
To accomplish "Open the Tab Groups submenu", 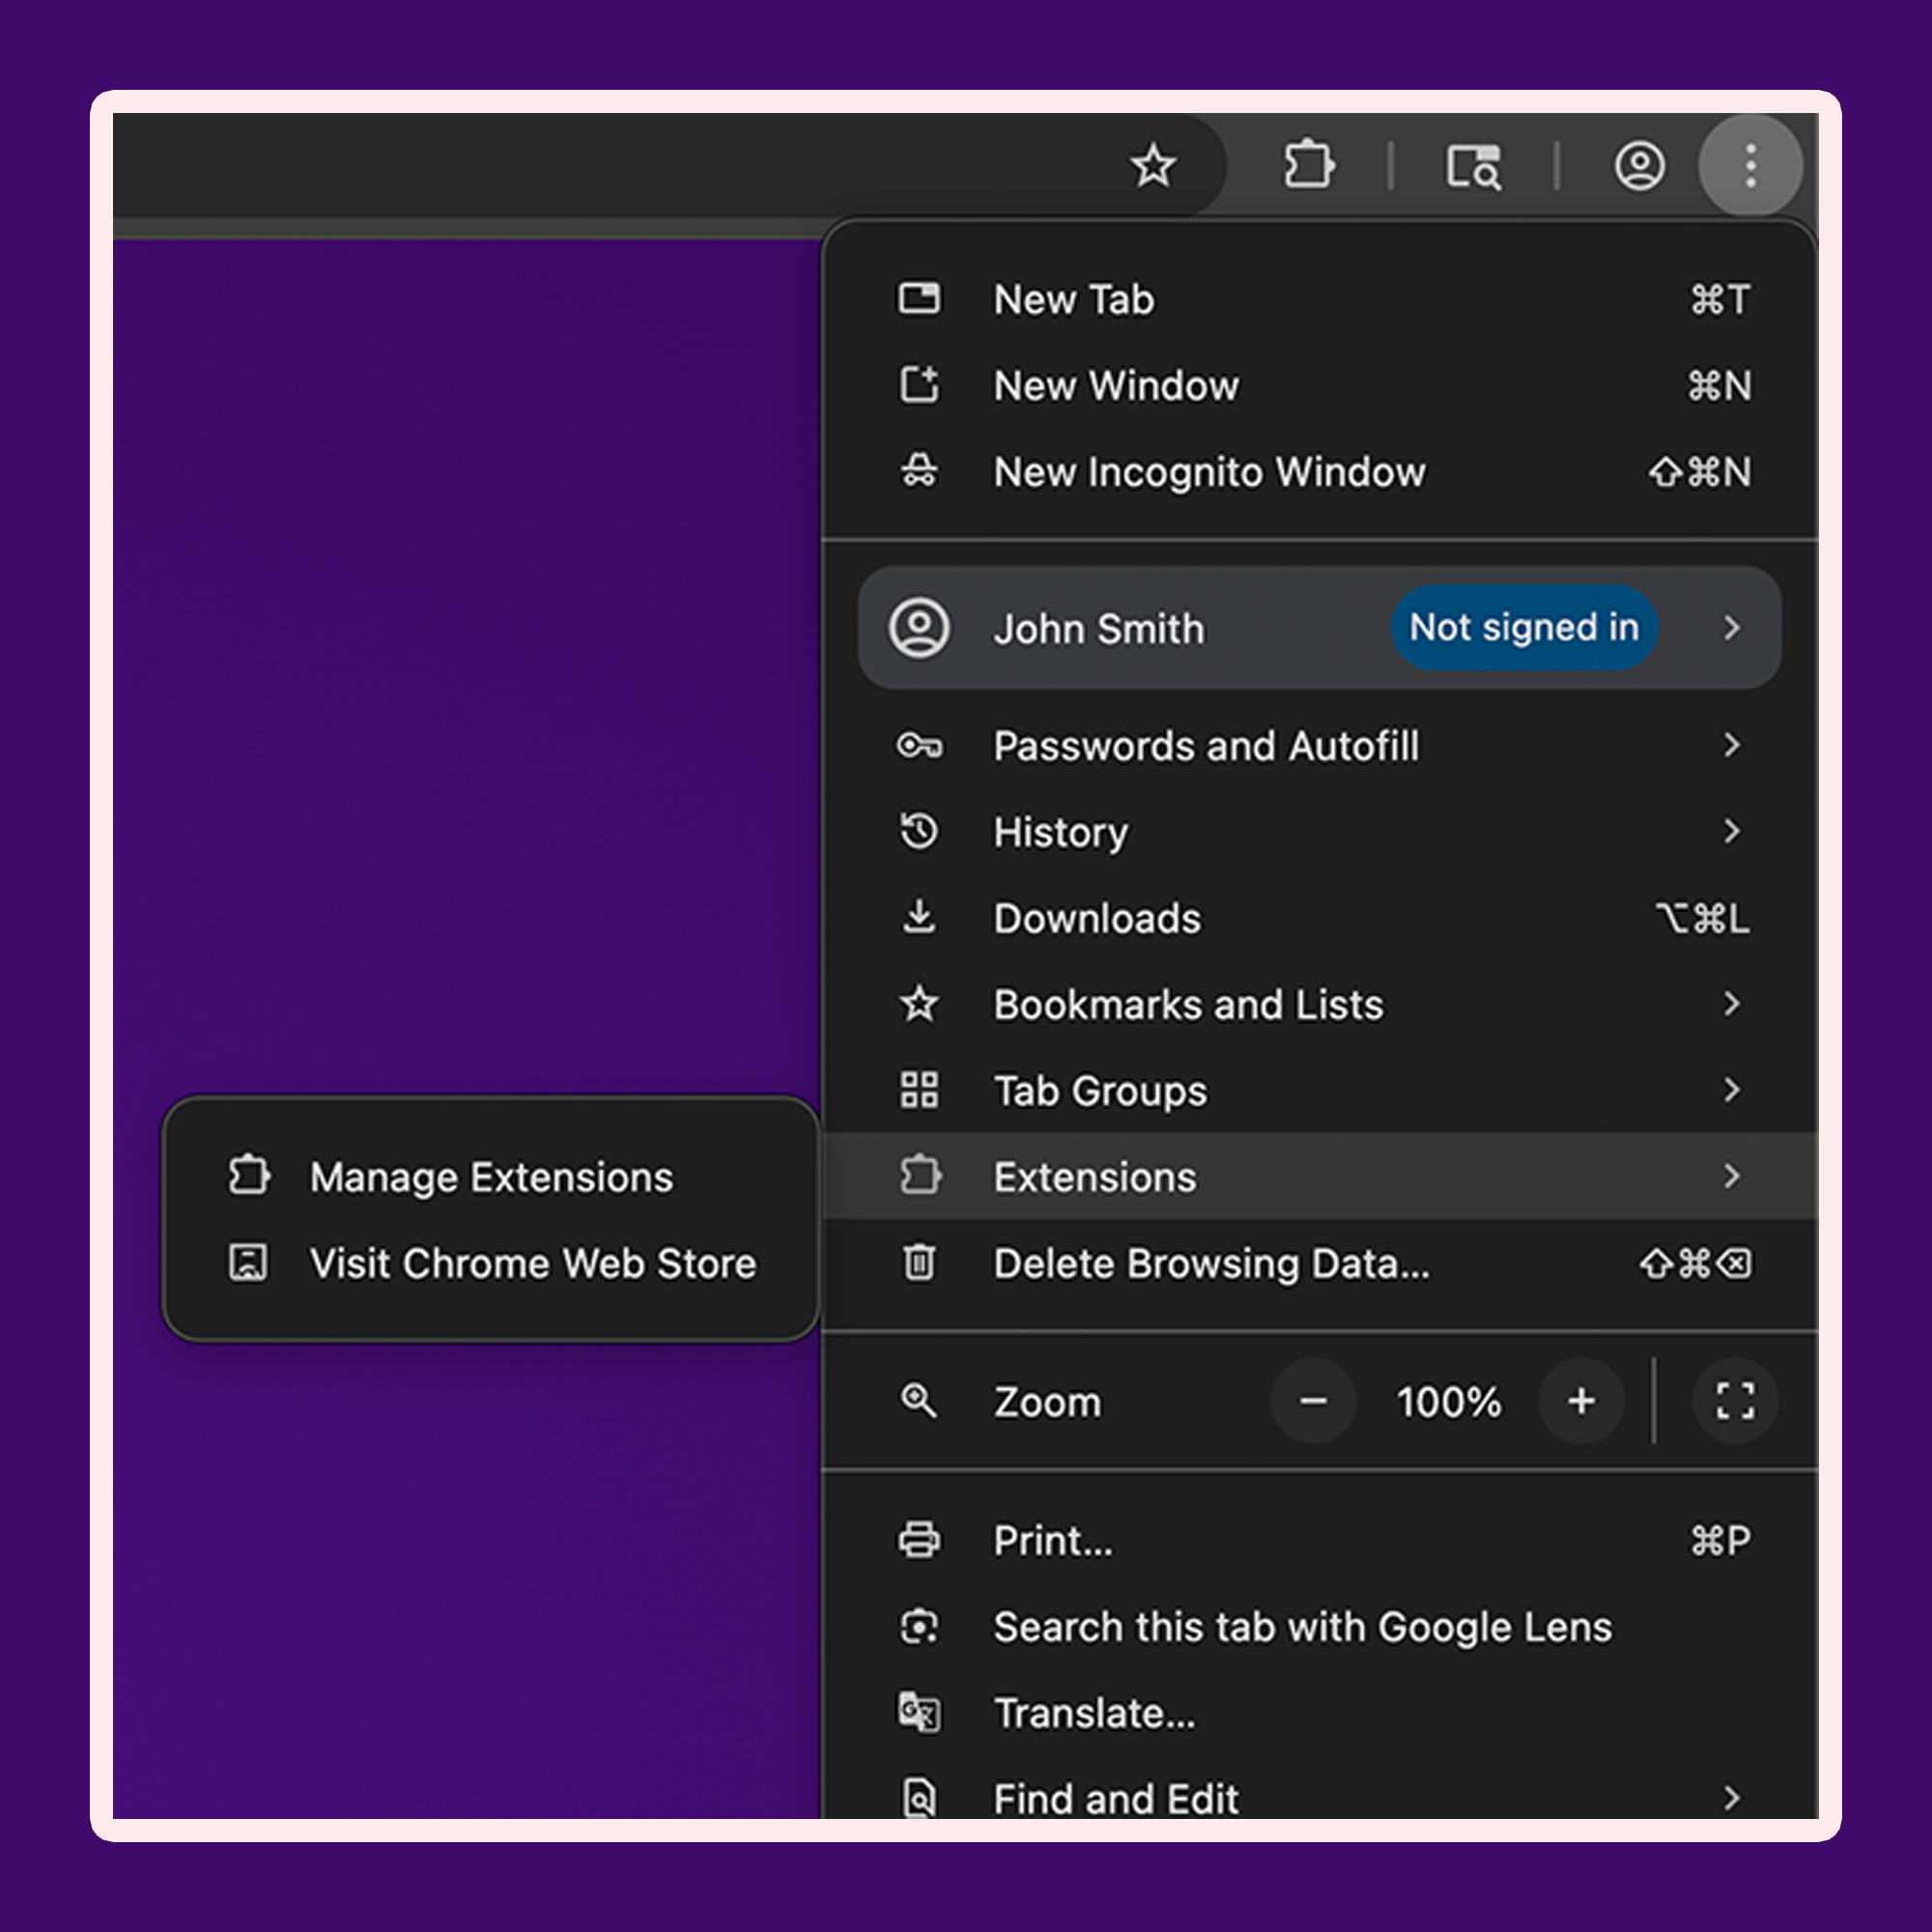I will tap(1319, 1090).
